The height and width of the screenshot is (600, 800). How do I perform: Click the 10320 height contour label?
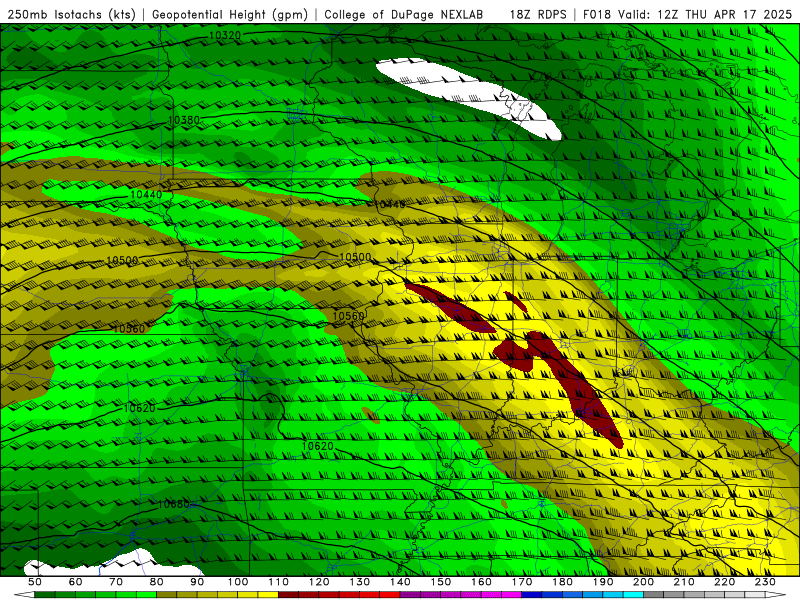click(224, 36)
